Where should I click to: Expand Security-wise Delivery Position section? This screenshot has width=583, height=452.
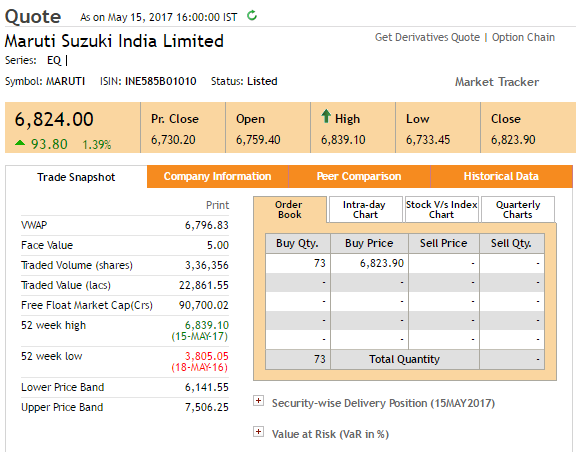tap(258, 401)
